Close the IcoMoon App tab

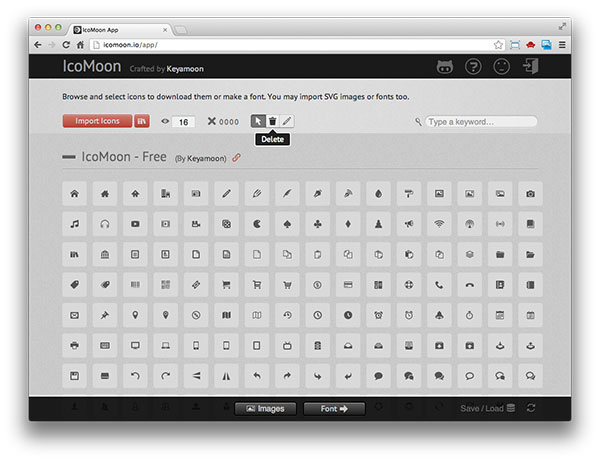(165, 30)
